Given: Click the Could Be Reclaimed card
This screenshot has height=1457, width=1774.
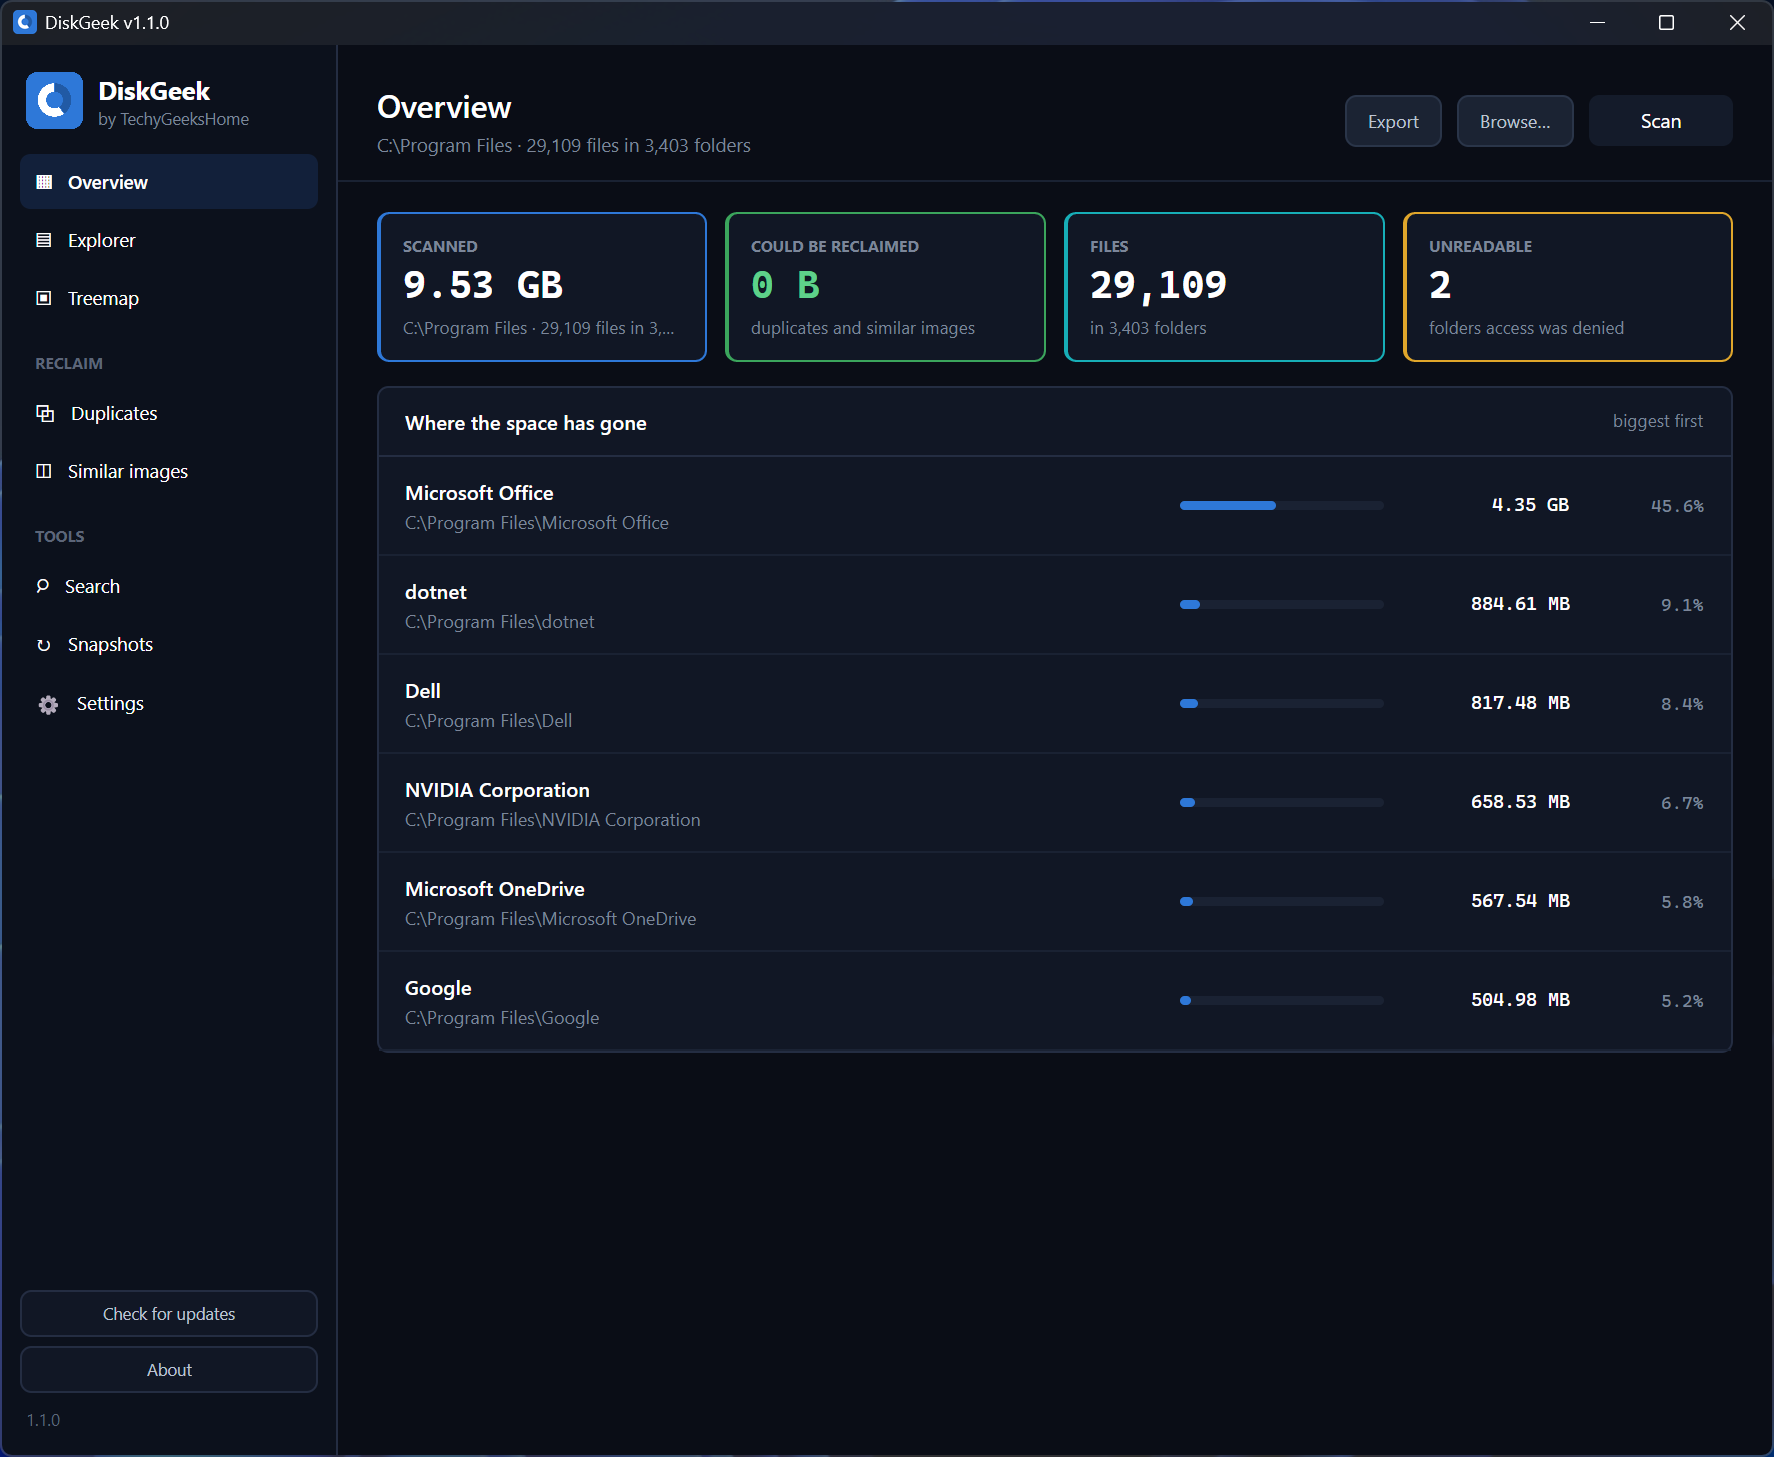Looking at the screenshot, I should (x=885, y=287).
